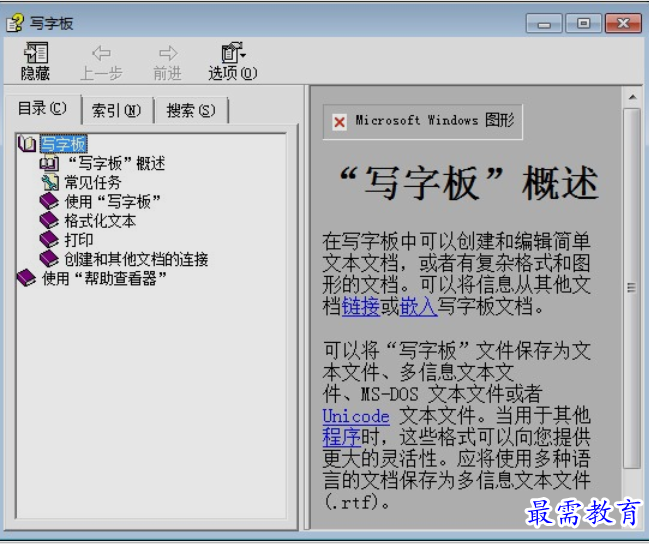Switch to the 搜索(S) tab
Screen dimensions: 649x544
tap(191, 111)
